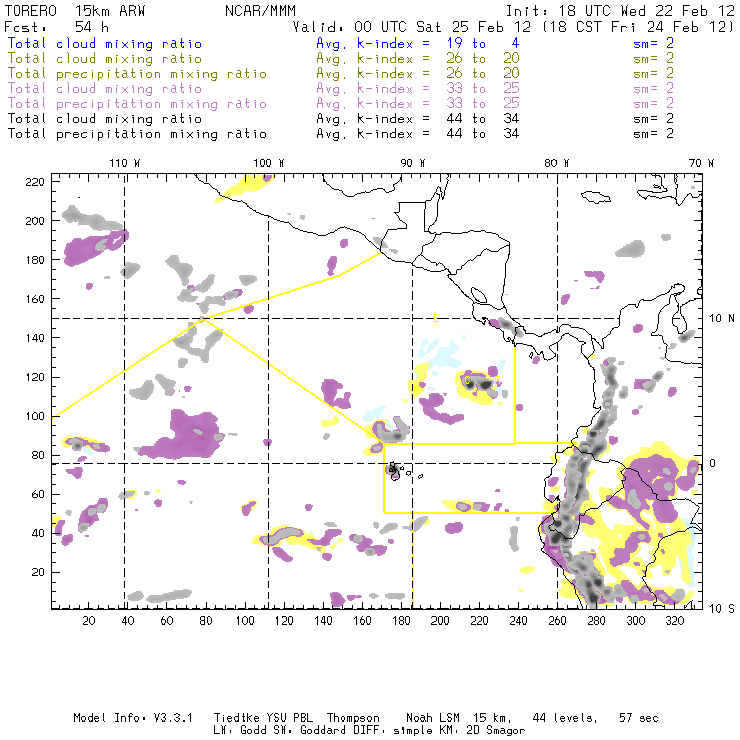
Task: Click the "240" tick on the horizontal axis
Action: (518, 621)
